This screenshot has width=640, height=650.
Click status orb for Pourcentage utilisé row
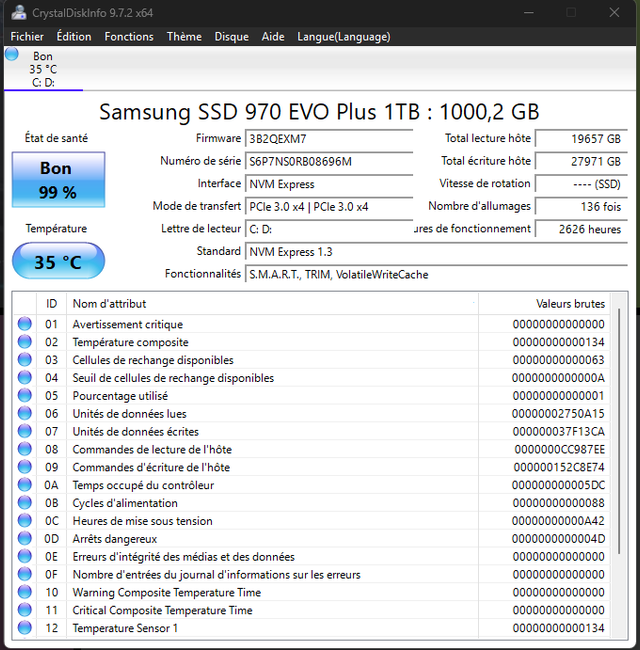coord(25,396)
